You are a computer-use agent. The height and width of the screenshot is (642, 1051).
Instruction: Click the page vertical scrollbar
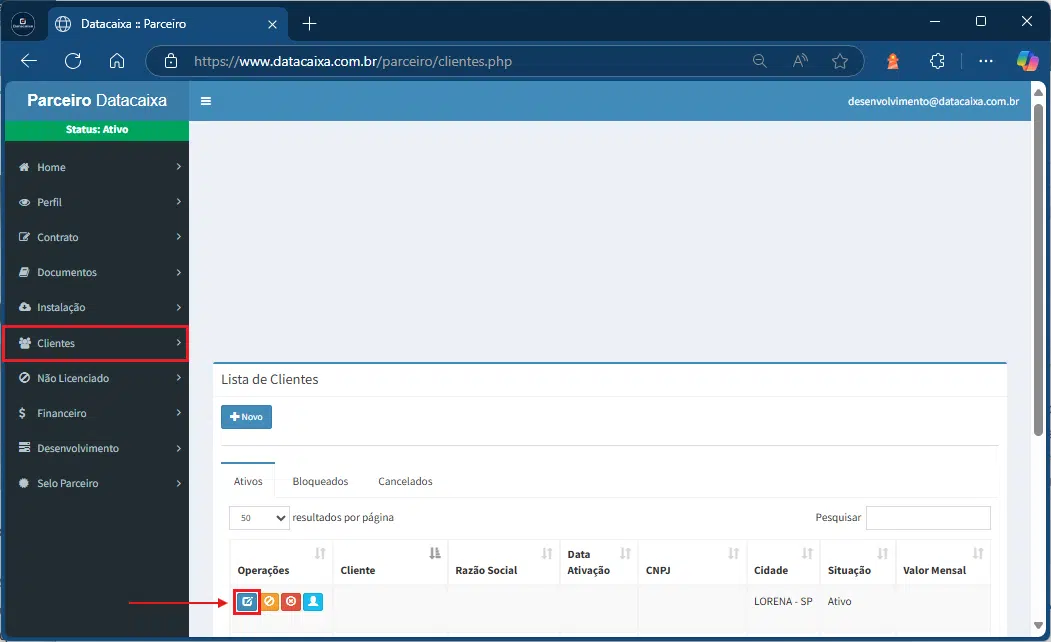1038,268
